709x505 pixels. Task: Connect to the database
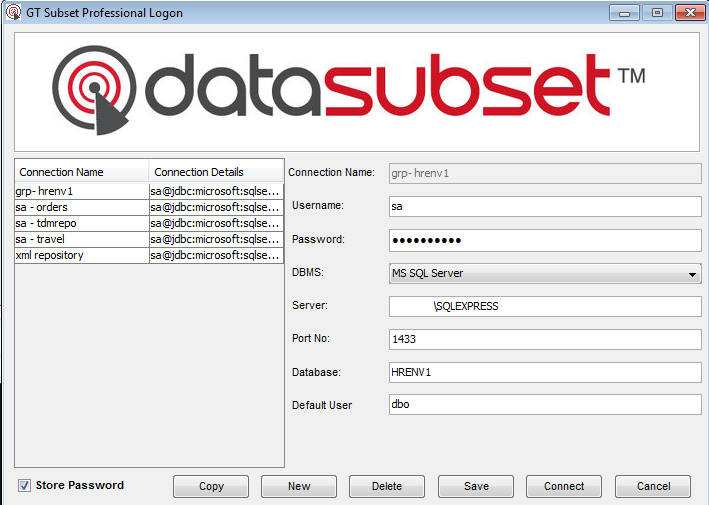pyautogui.click(x=564, y=486)
